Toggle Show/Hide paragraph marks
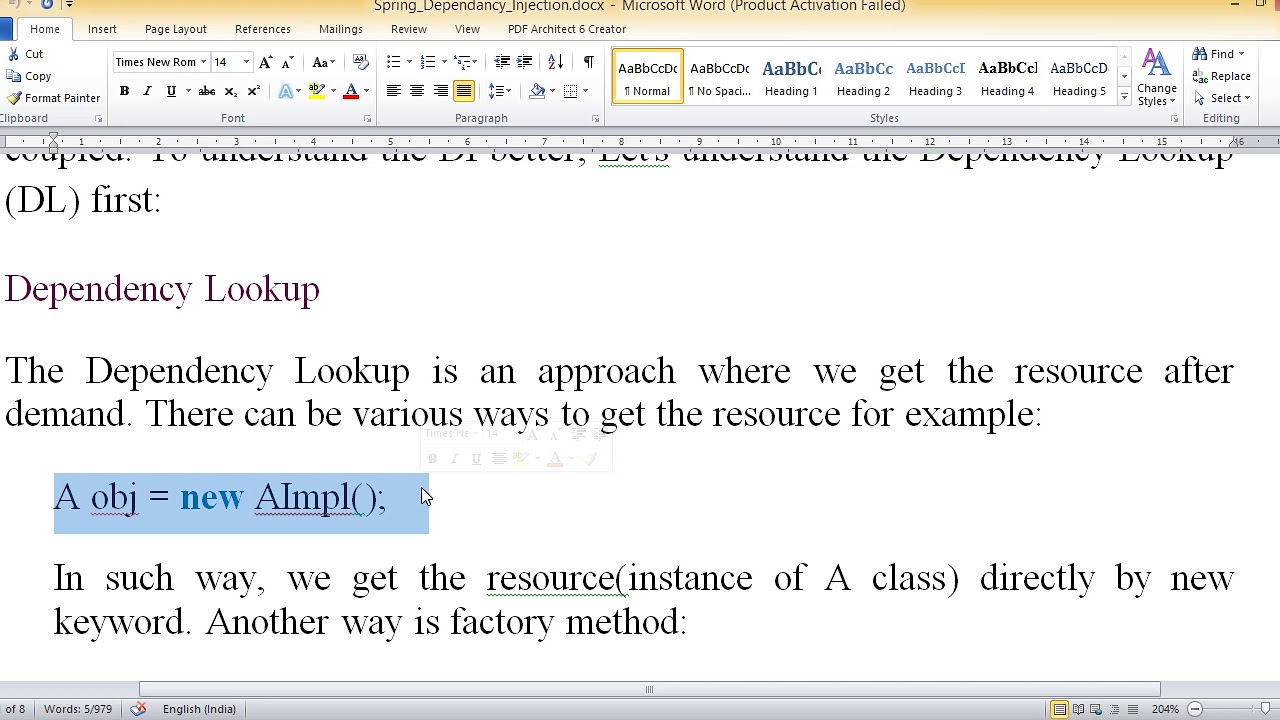 (588, 62)
